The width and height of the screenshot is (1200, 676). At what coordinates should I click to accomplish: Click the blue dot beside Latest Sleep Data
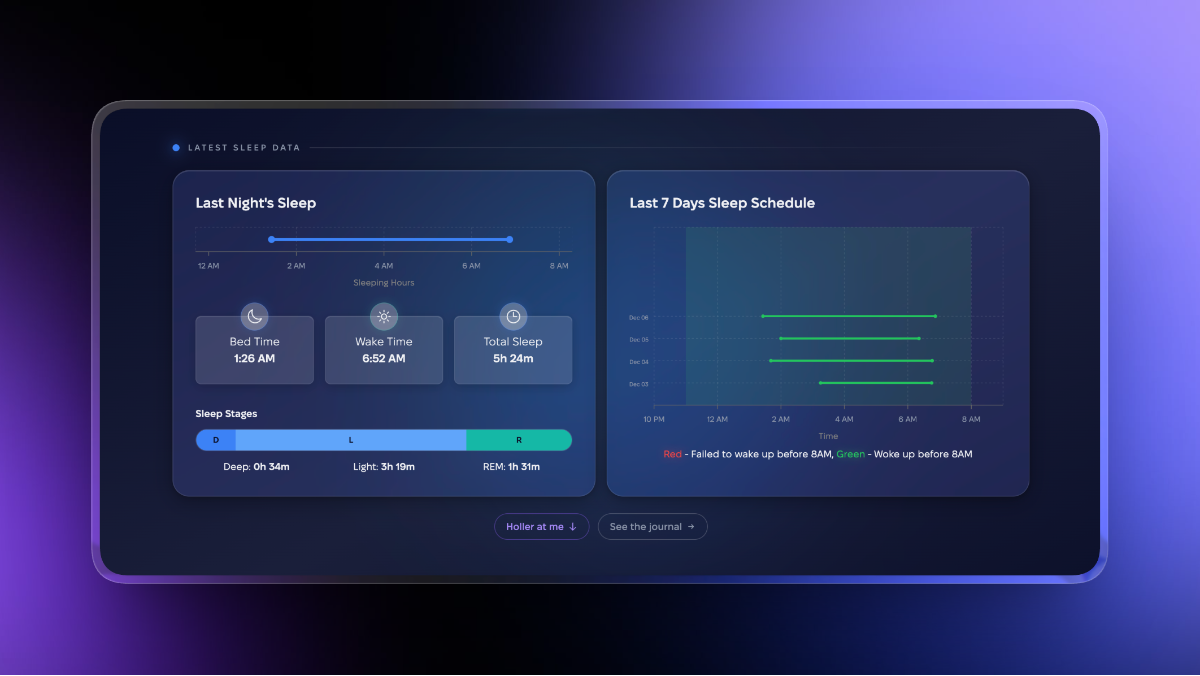pyautogui.click(x=176, y=148)
